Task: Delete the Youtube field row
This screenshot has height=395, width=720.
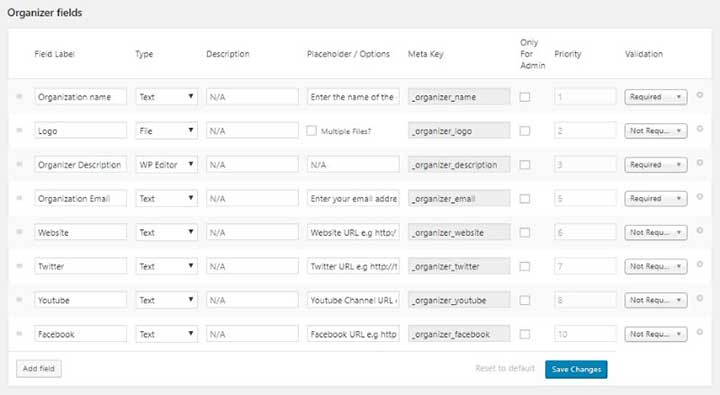Action: pyautogui.click(x=699, y=299)
